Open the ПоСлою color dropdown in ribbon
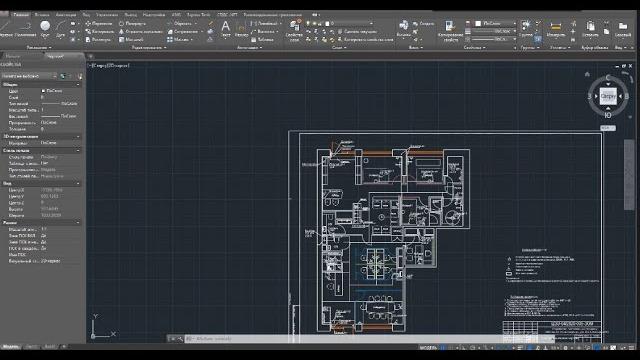Screen dimensions: 640x360 (495, 24)
